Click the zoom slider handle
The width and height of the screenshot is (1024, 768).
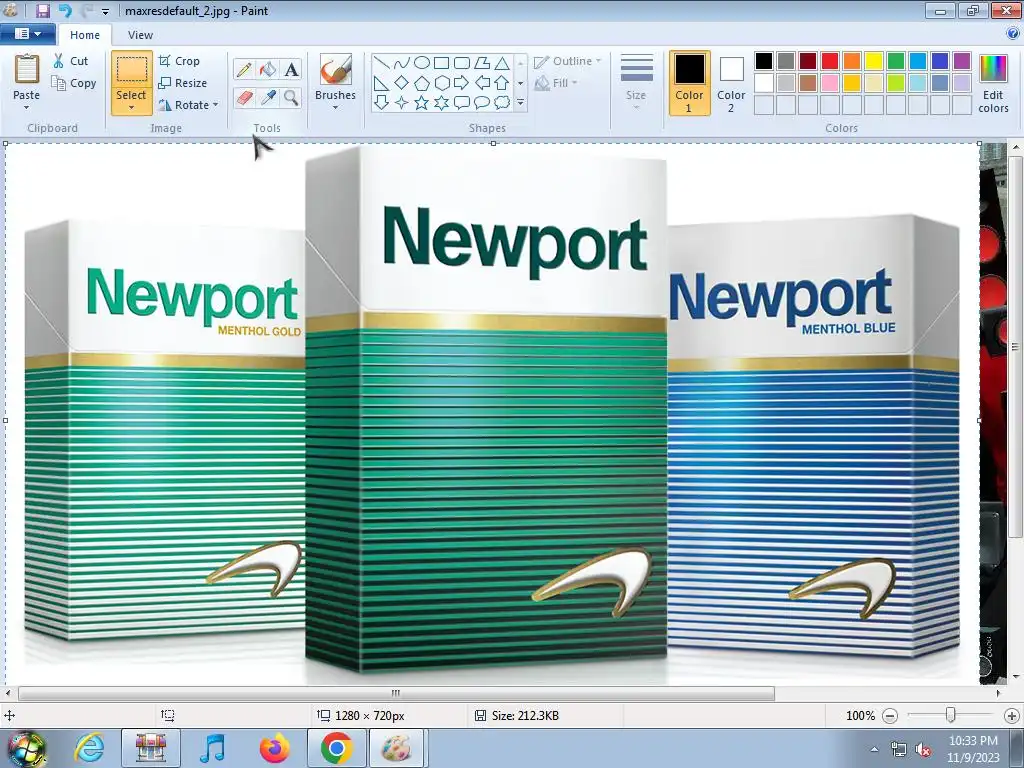point(951,715)
